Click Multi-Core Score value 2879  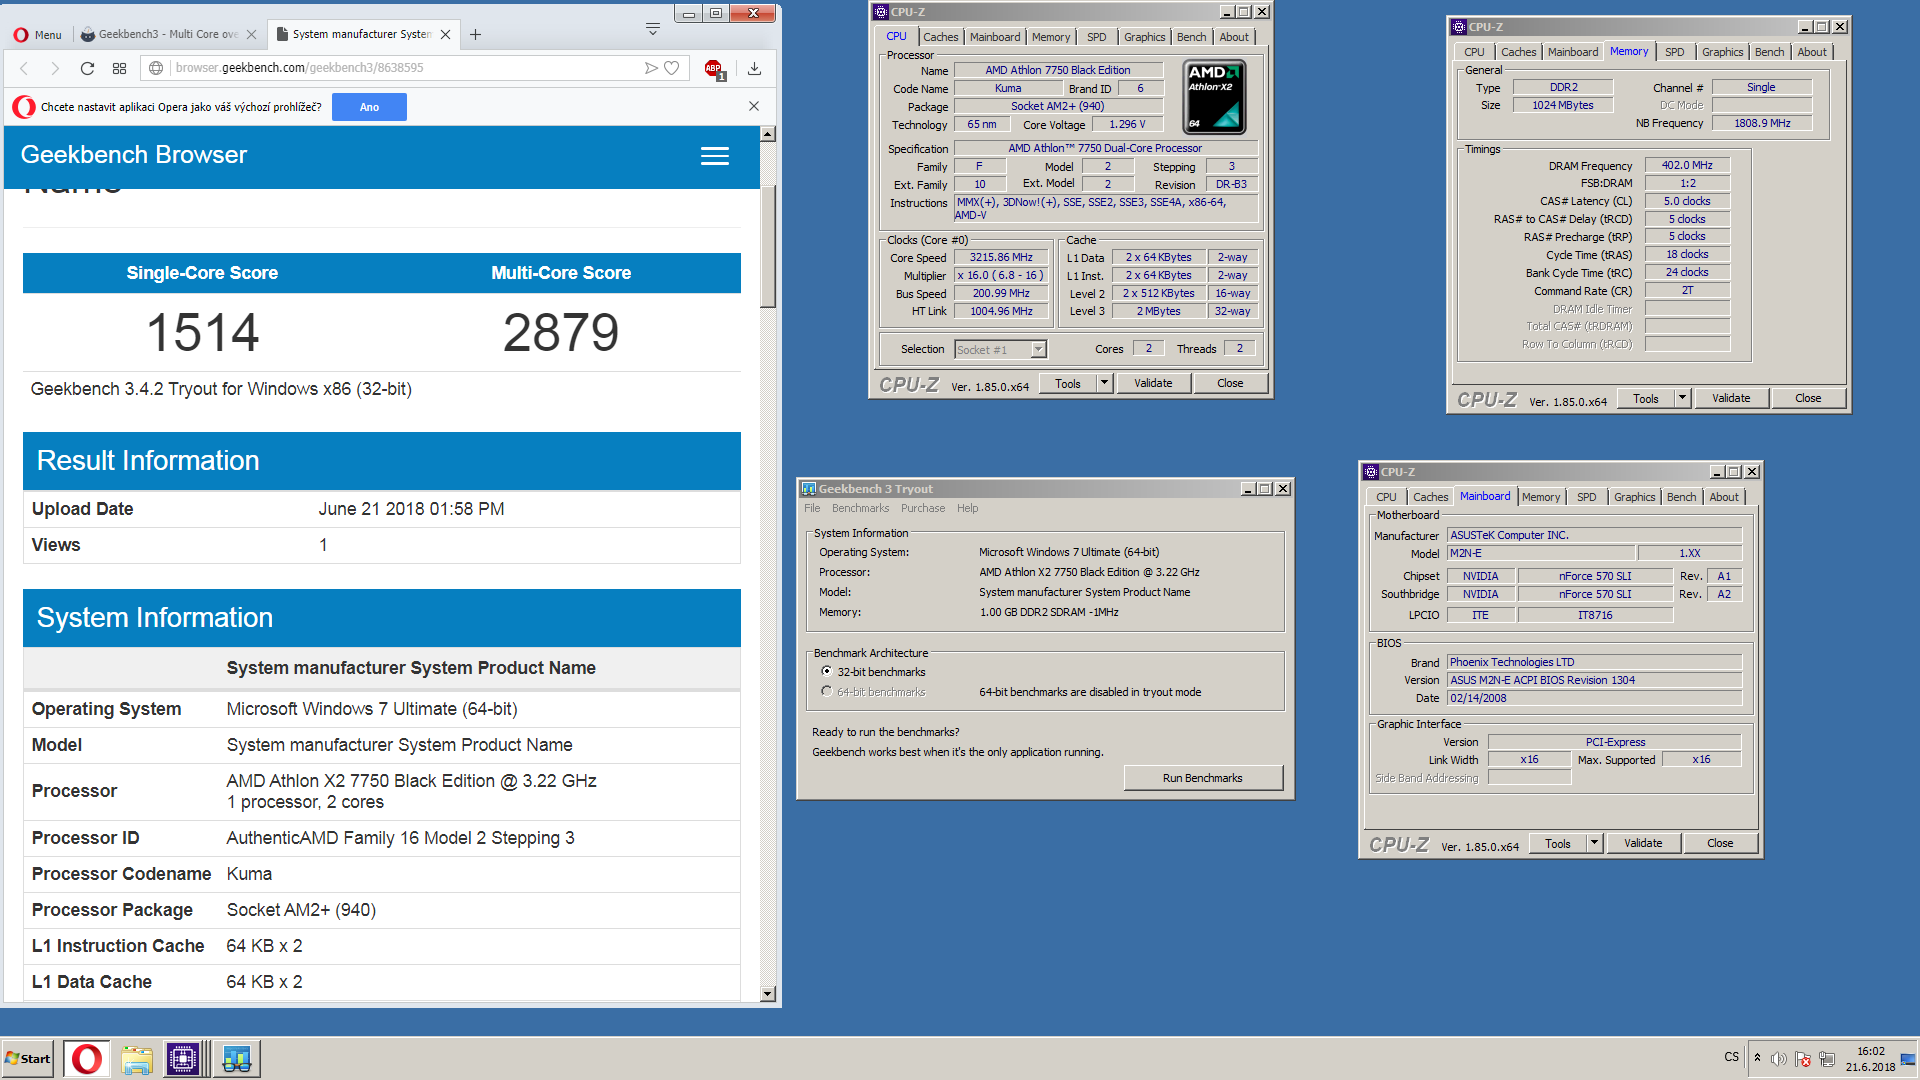point(561,332)
